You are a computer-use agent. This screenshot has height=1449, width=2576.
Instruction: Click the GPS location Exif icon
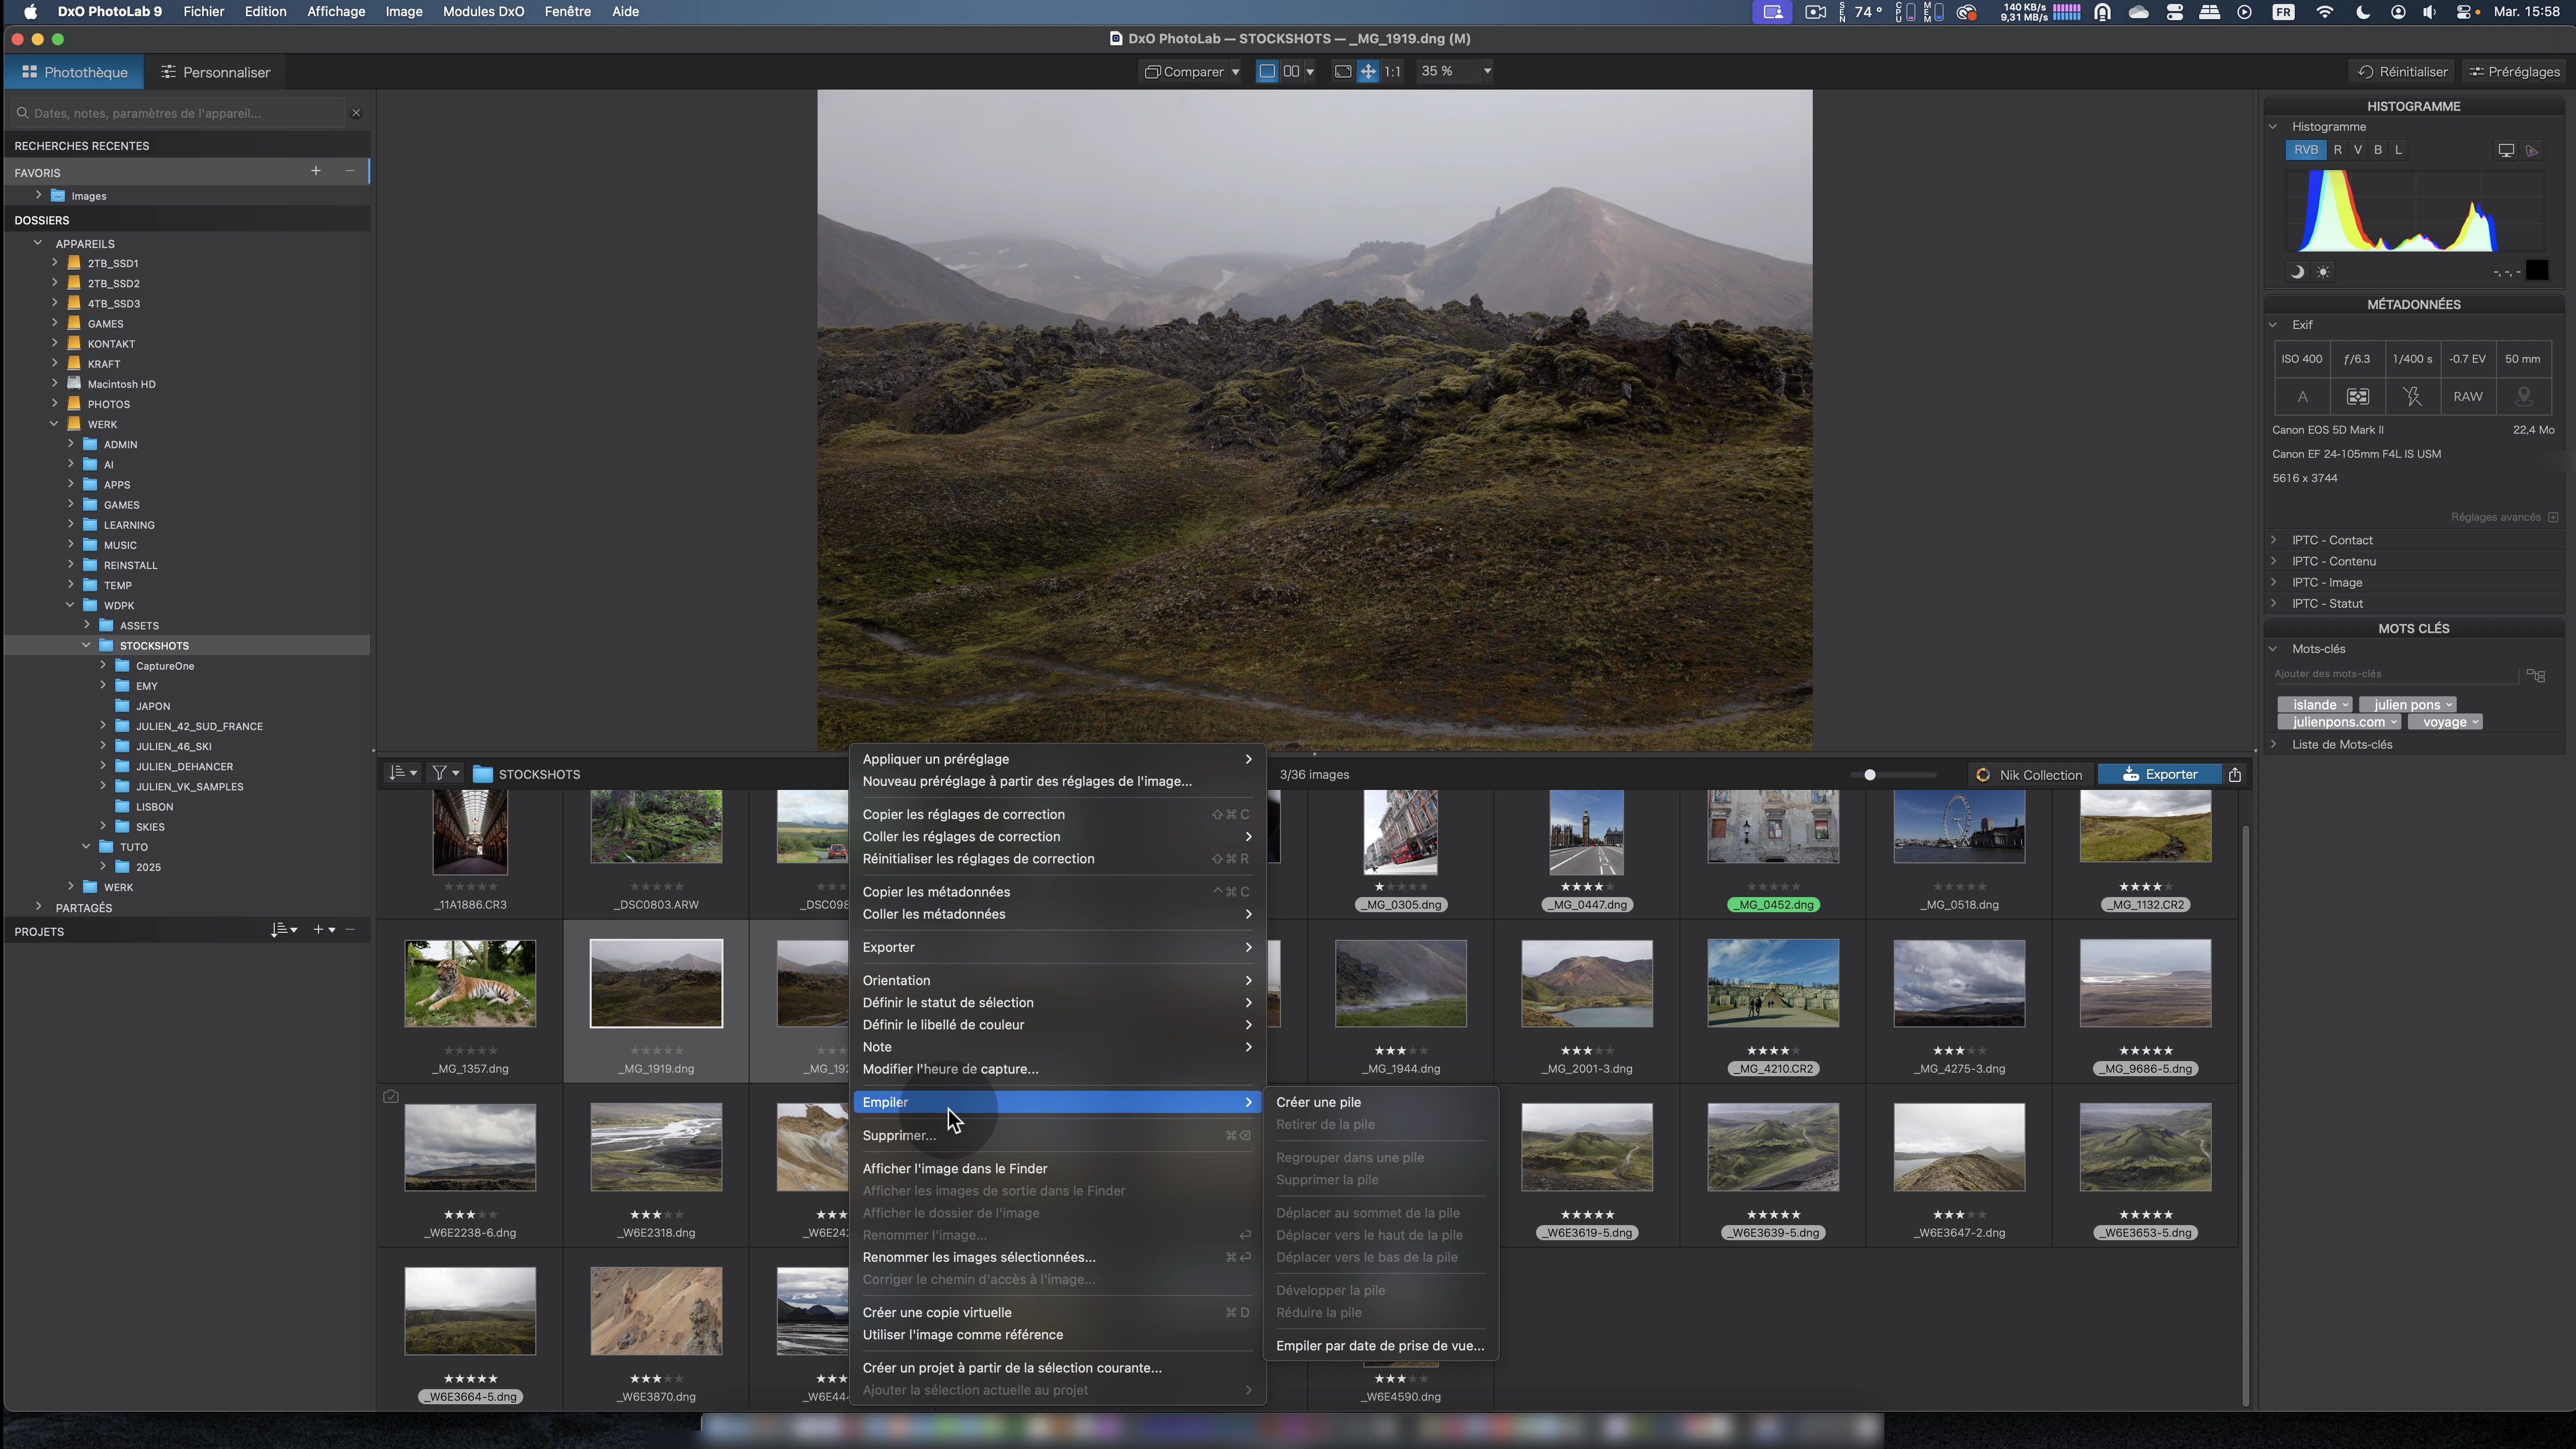2523,397
